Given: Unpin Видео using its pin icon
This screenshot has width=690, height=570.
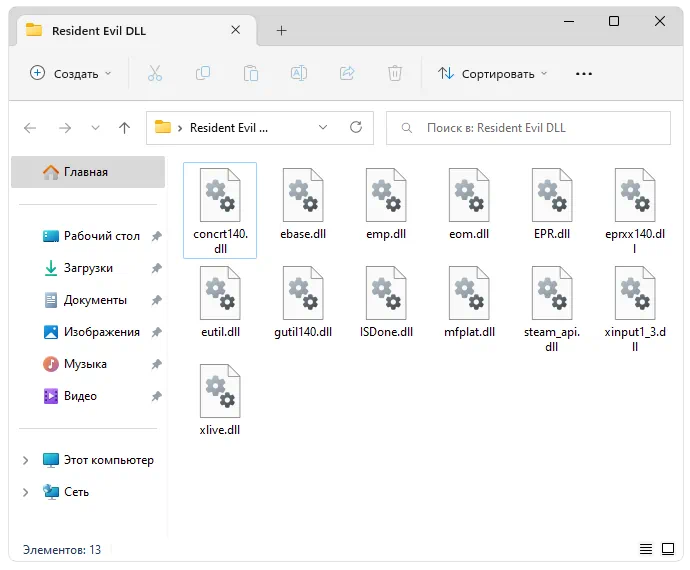Looking at the screenshot, I should coord(156,397).
